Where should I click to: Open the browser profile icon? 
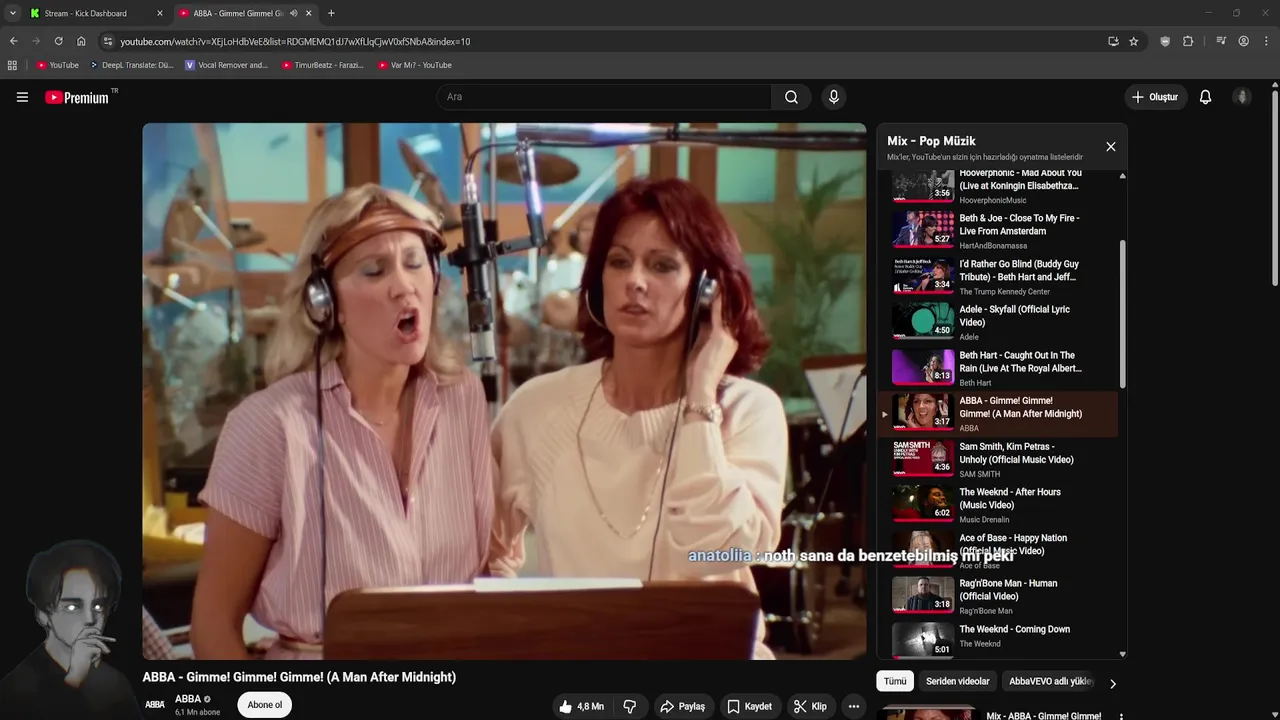[x=1243, y=41]
